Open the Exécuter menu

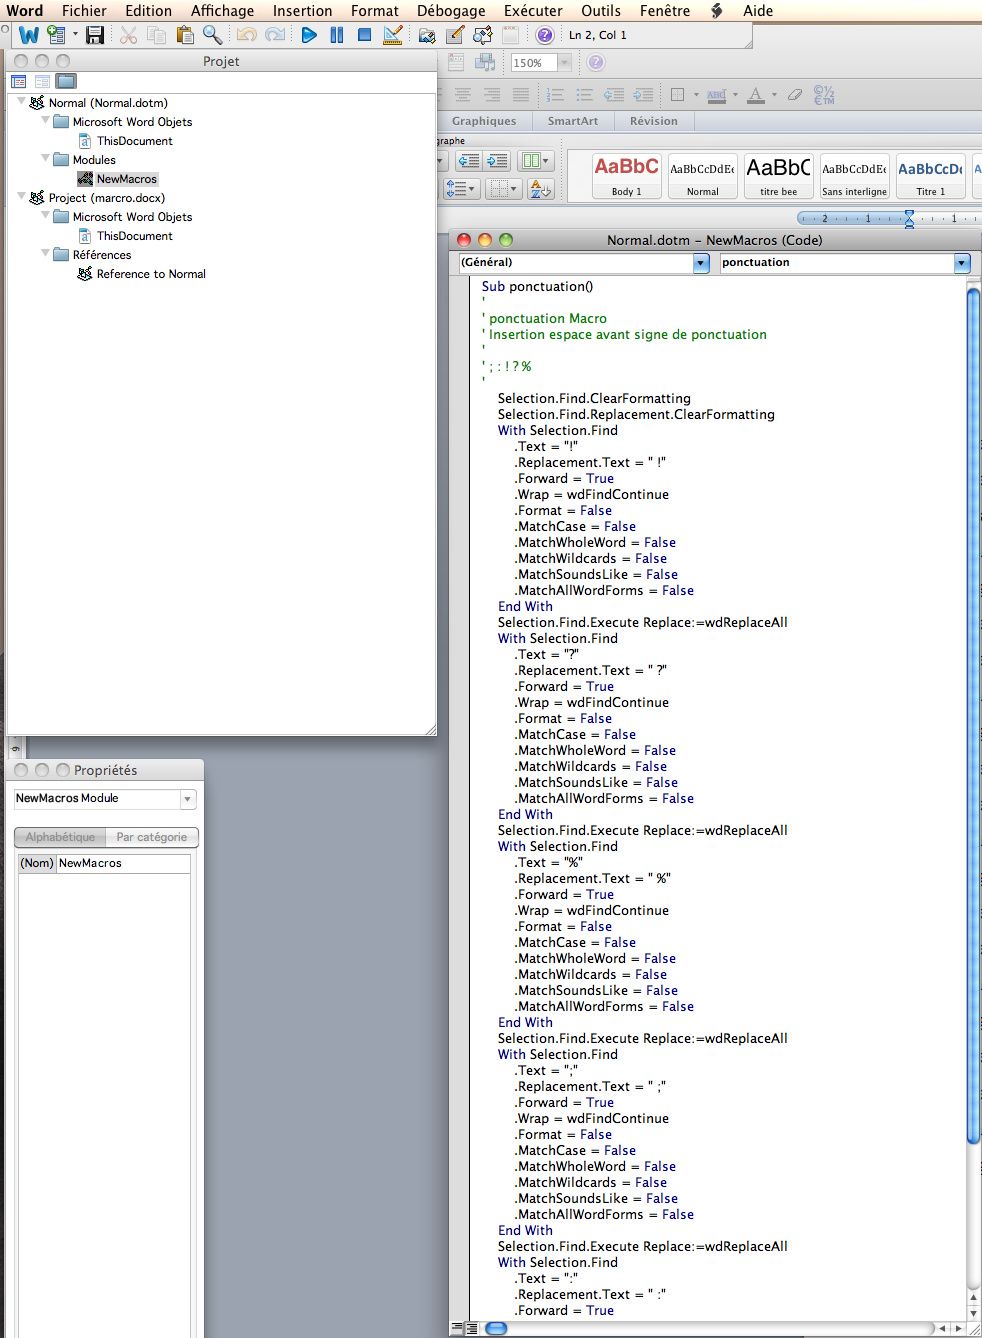point(533,11)
